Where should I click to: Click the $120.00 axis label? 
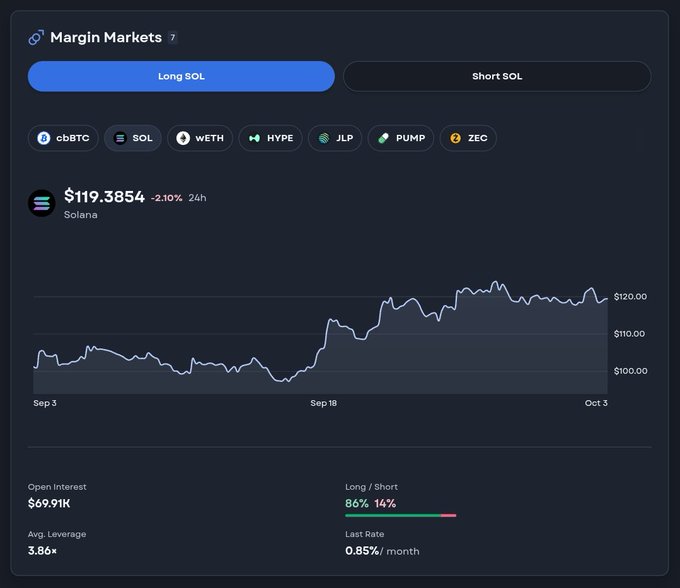(630, 297)
